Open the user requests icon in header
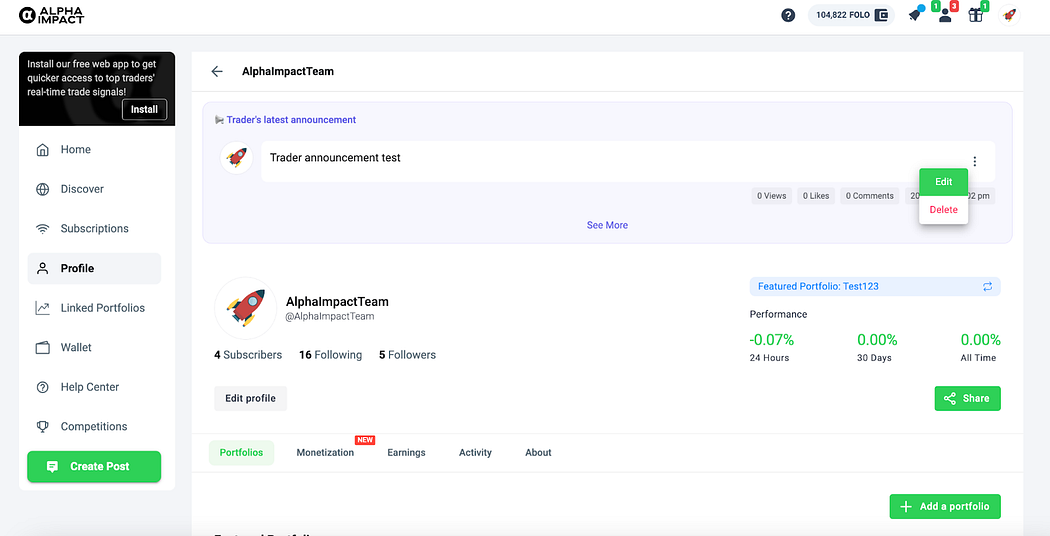This screenshot has height=536, width=1050. coord(946,15)
